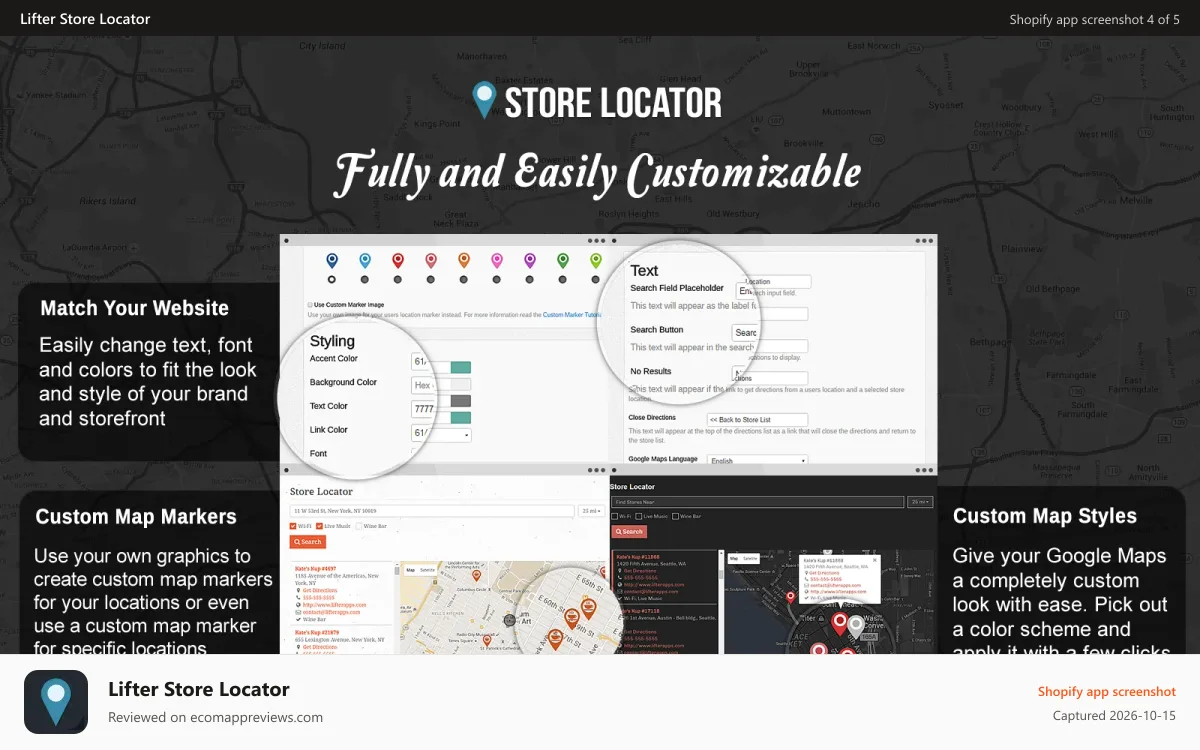
Task: Click Get Directions under Kate's Kup #4697
Action: 320,591
